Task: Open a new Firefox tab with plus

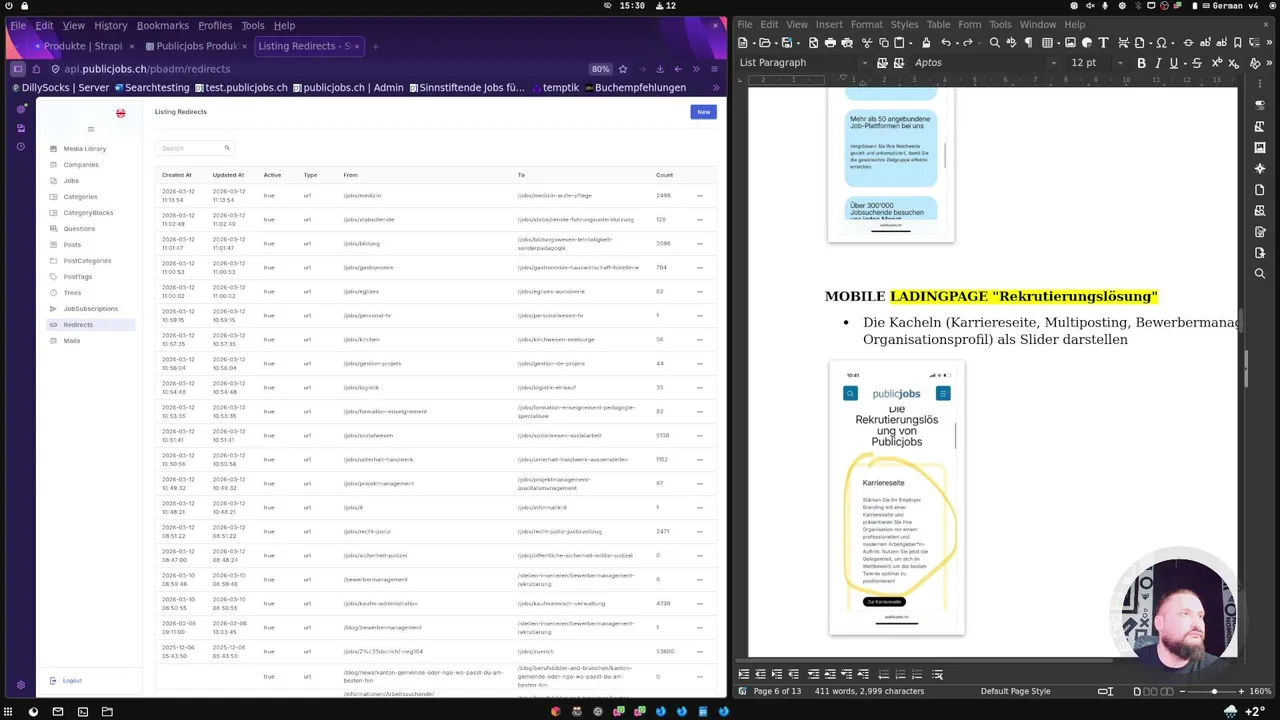Action: (x=376, y=46)
